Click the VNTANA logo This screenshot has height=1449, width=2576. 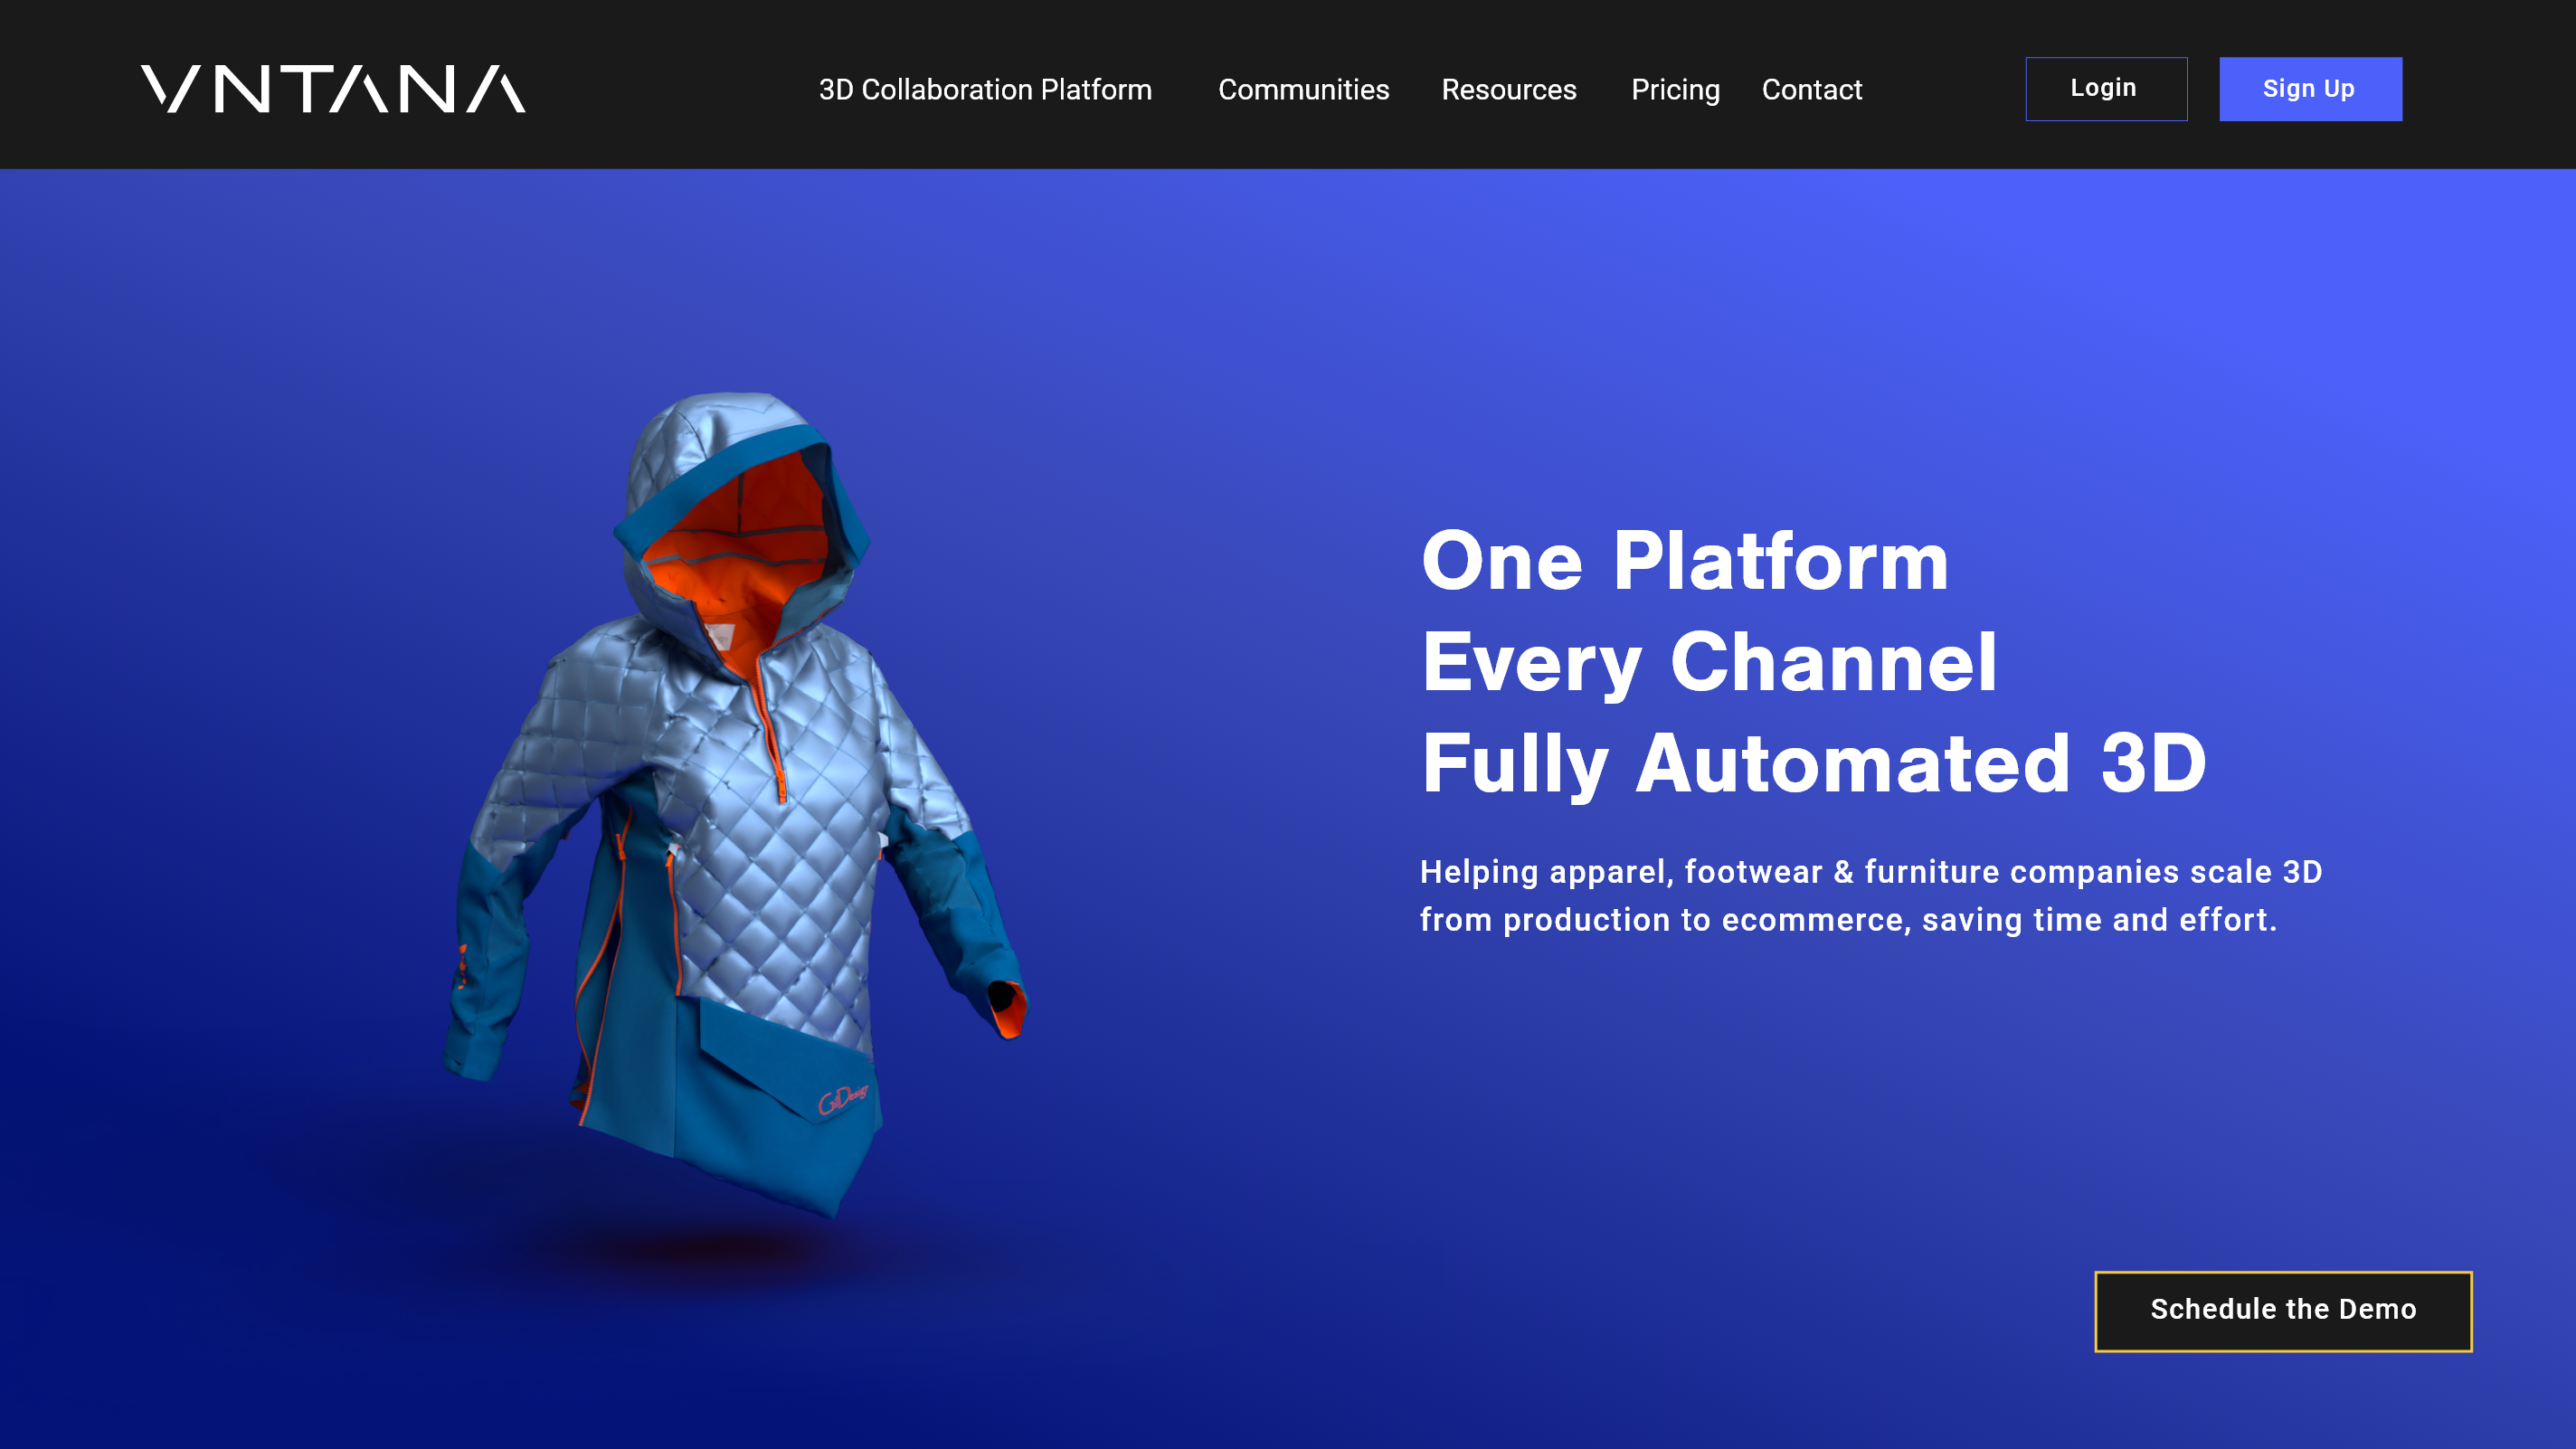point(333,89)
